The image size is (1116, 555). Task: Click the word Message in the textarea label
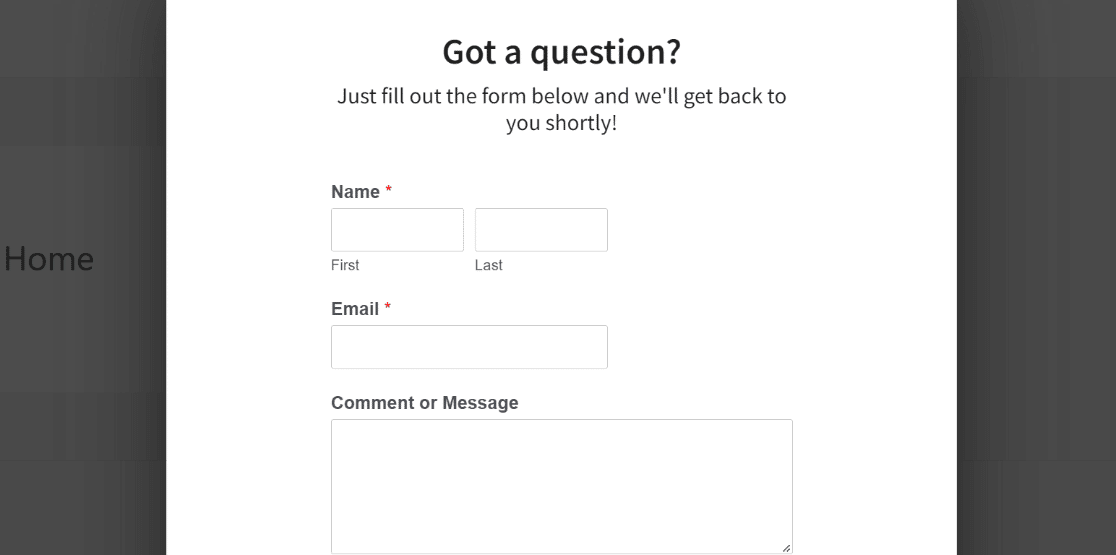(480, 403)
